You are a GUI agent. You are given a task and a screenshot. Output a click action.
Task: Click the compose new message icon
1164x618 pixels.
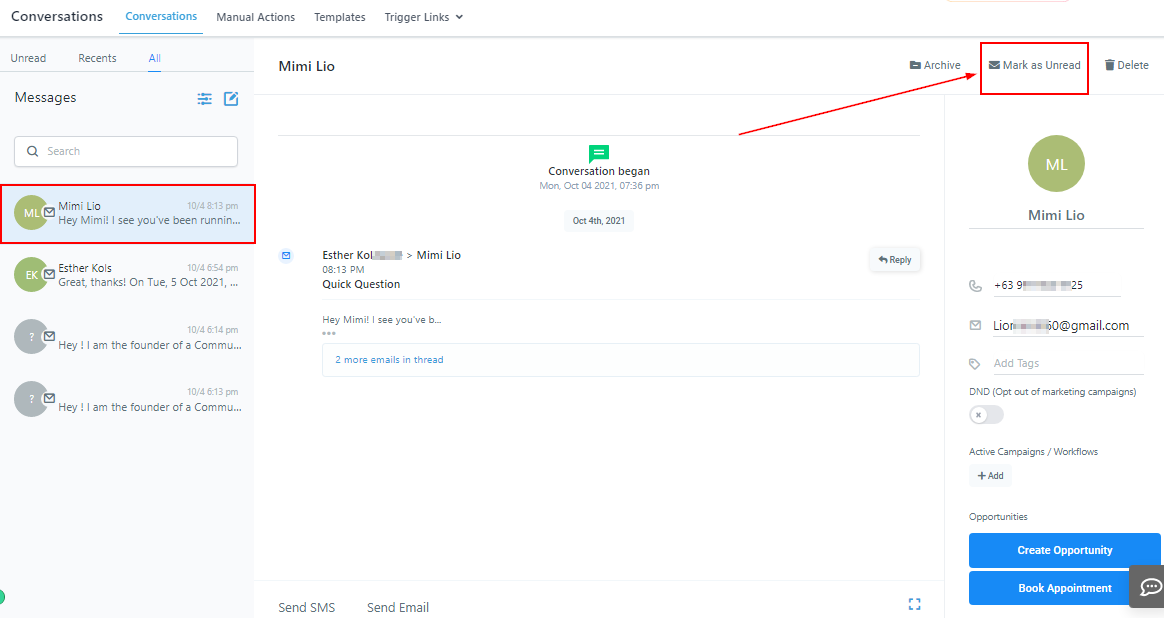pos(231,99)
